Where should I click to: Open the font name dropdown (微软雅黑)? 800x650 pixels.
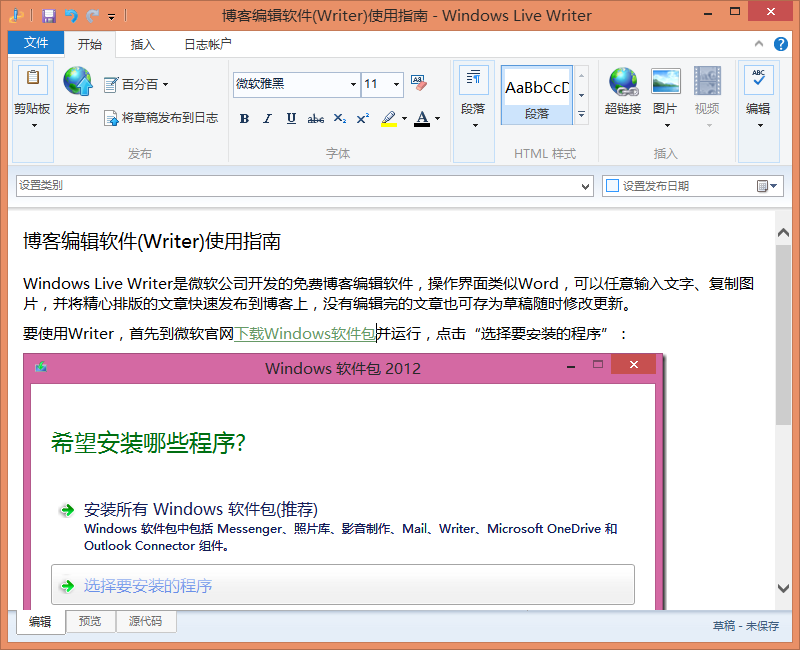(354, 84)
